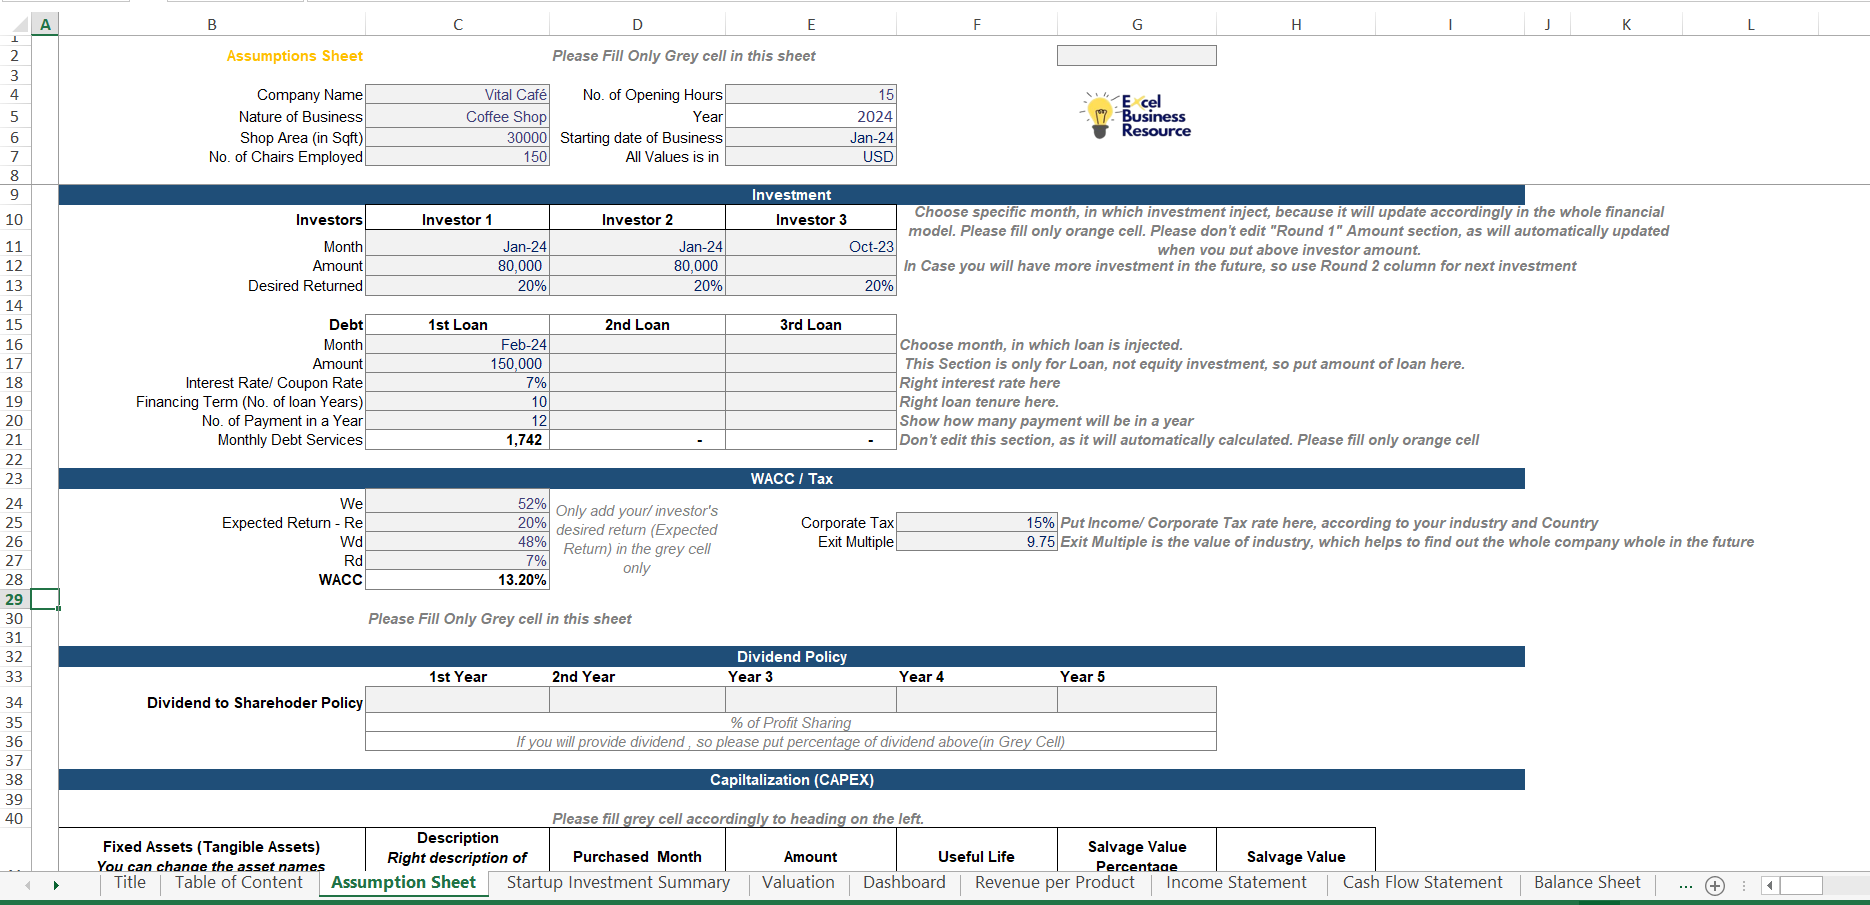Click the Dividend Policy section header
Viewport: 1870px width, 905px height.
pyautogui.click(x=791, y=657)
